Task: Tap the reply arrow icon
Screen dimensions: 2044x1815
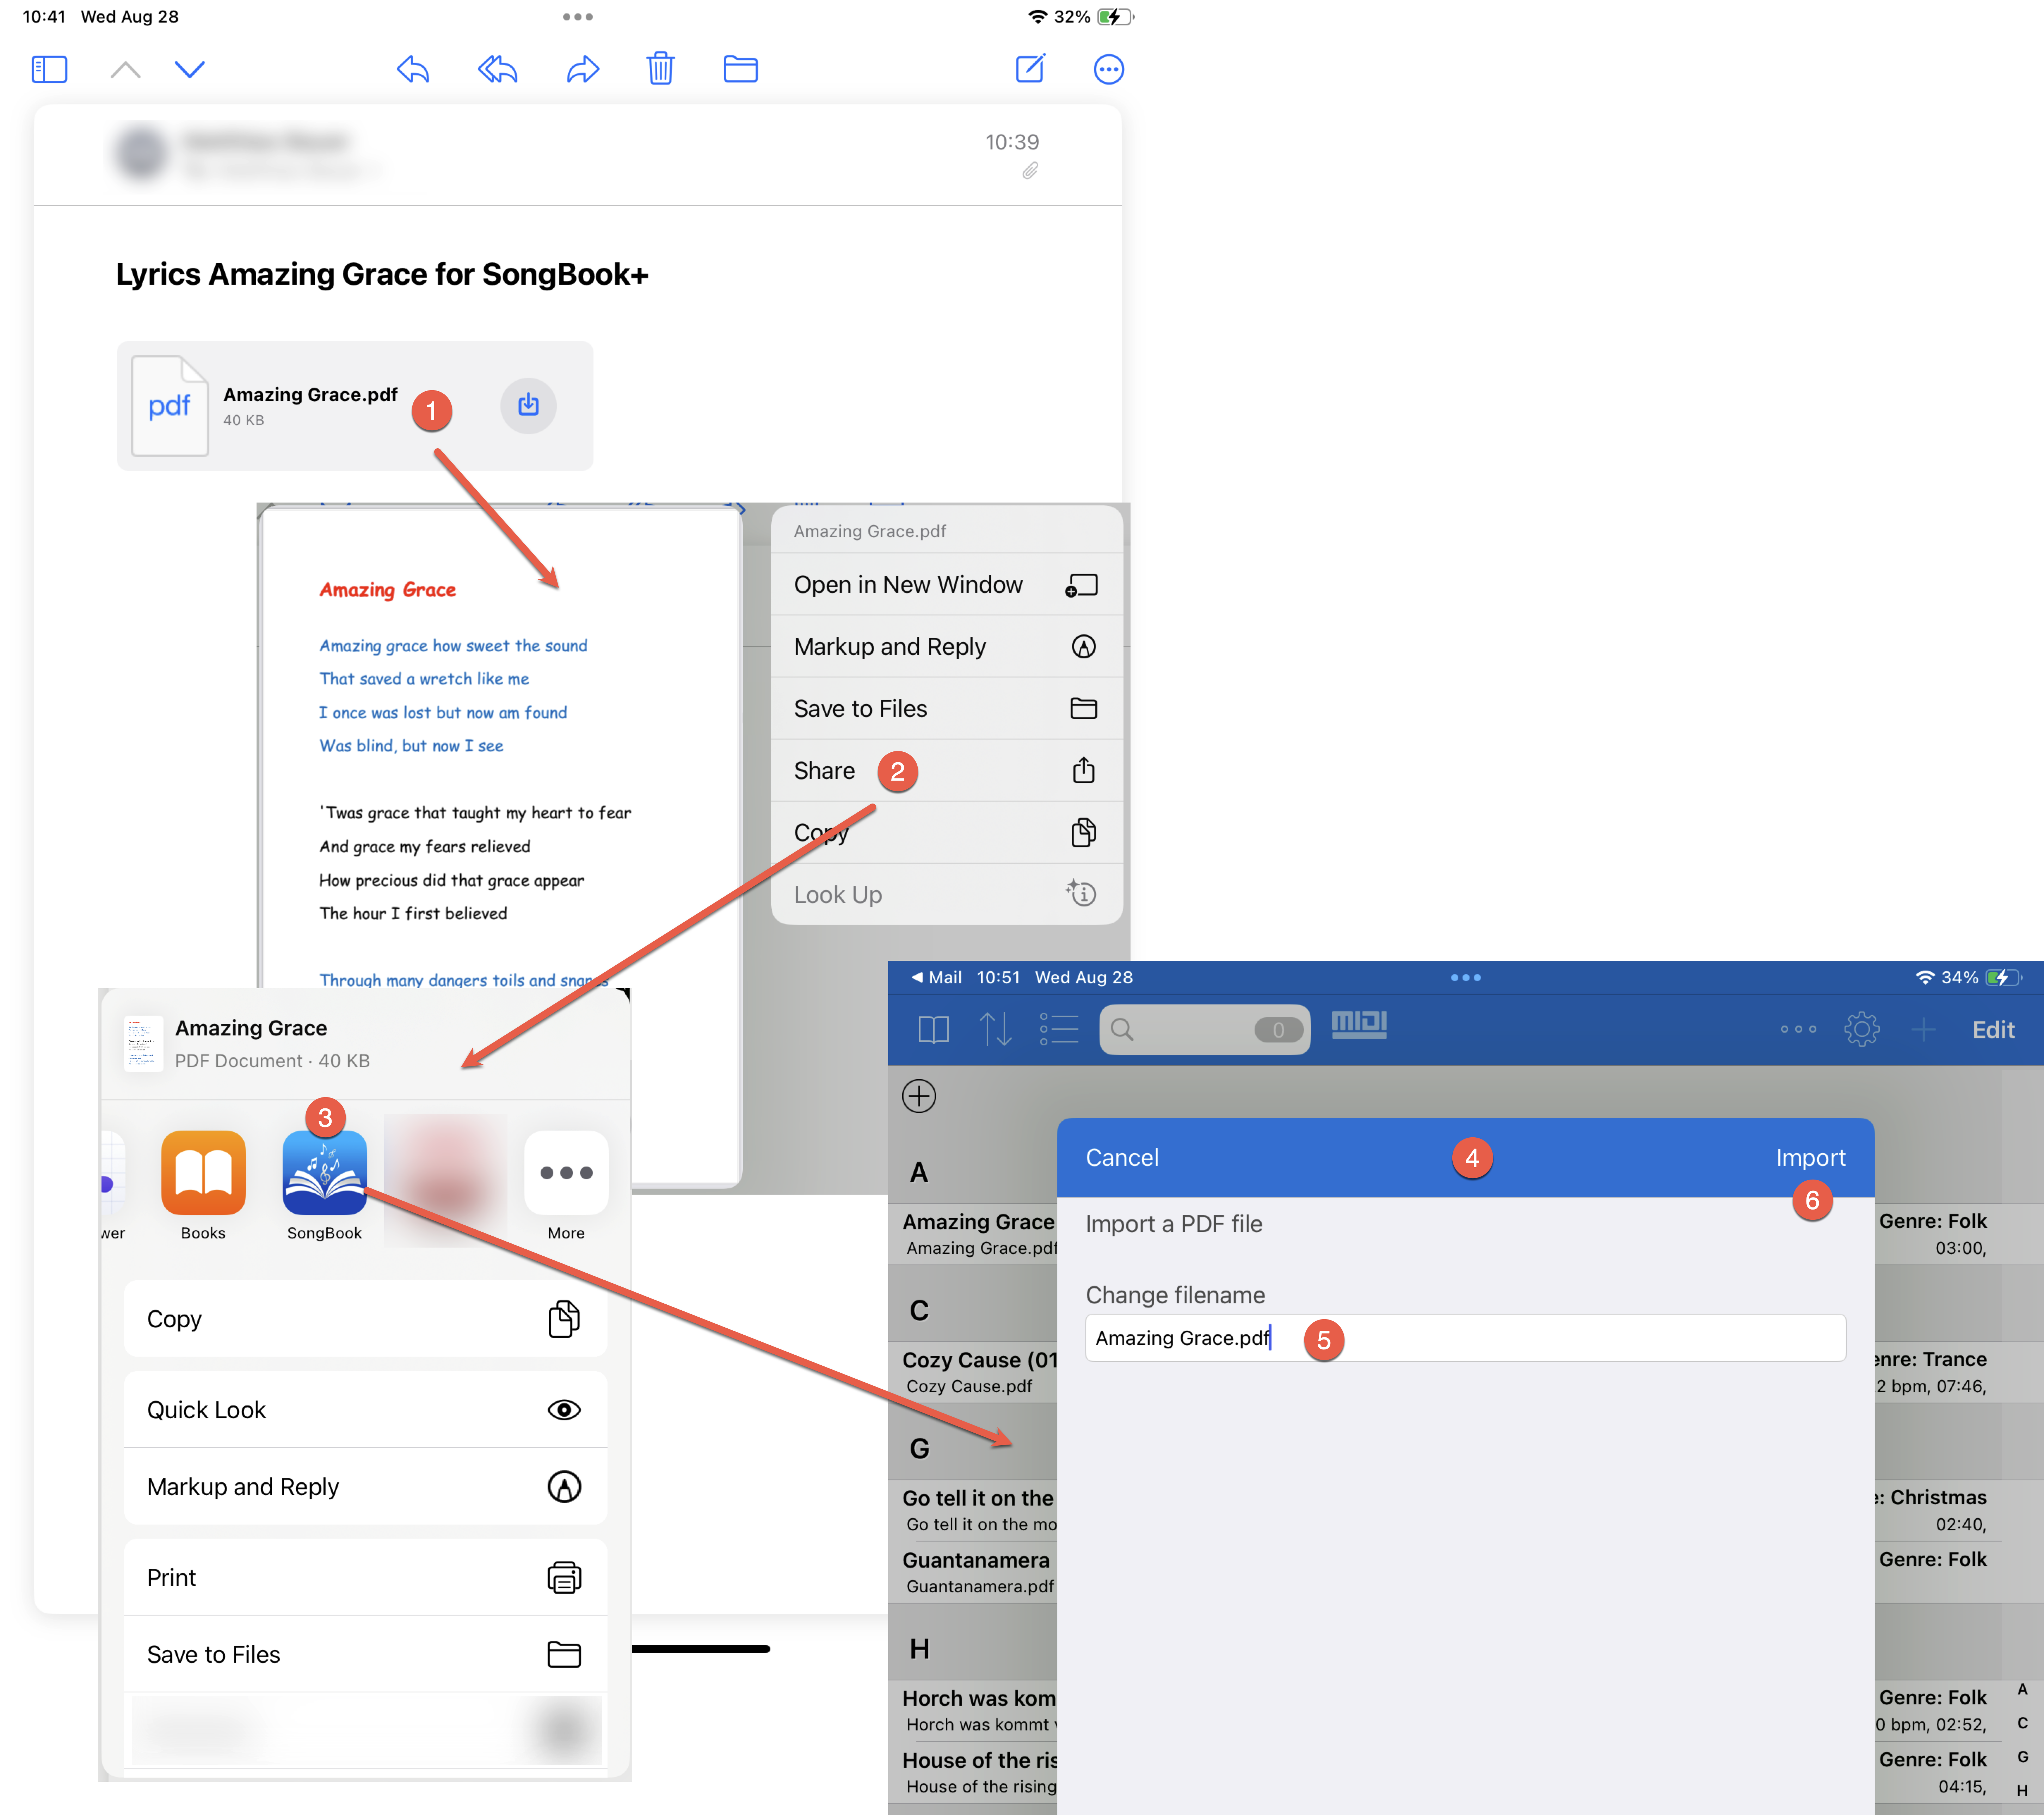Action: coord(413,69)
